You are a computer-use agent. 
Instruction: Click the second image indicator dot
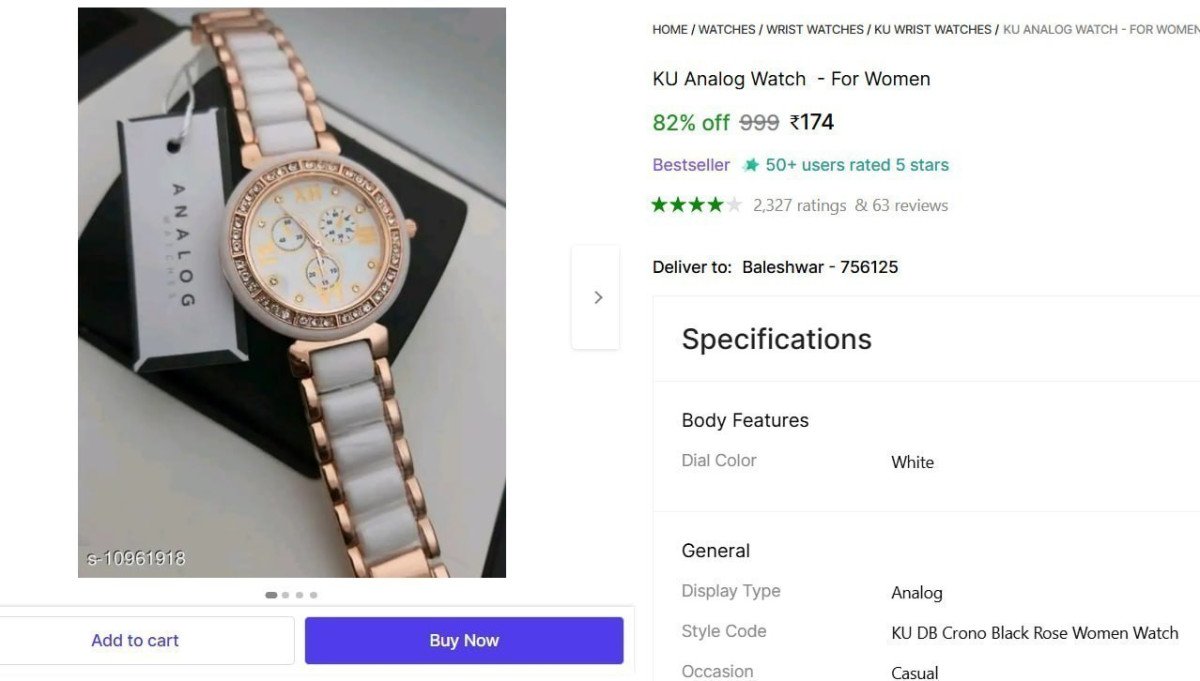click(x=285, y=594)
